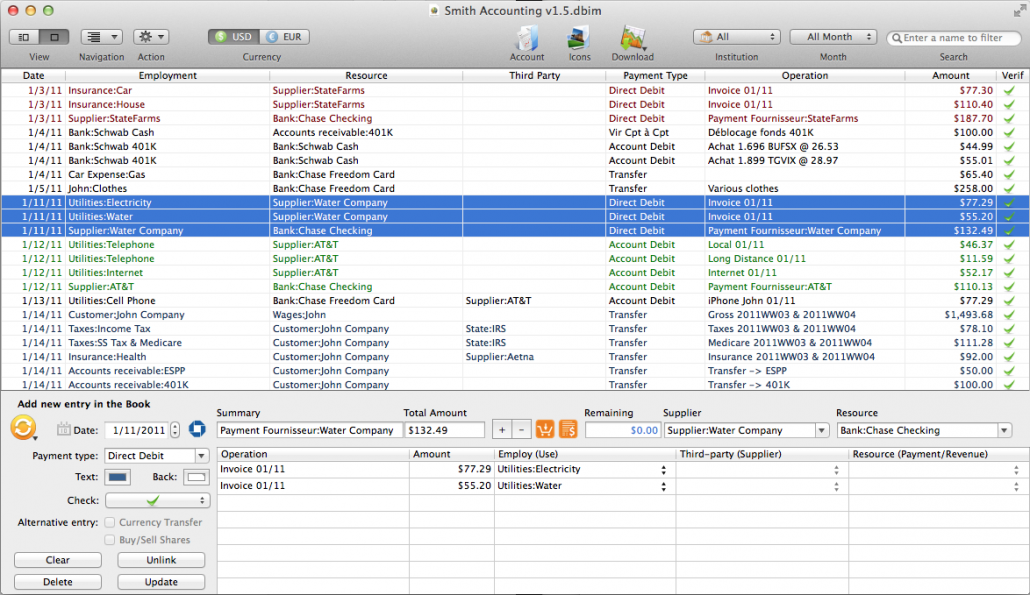Click Verif checkmark on iPhone John 01/11 row
The height and width of the screenshot is (595, 1030).
[1009, 301]
